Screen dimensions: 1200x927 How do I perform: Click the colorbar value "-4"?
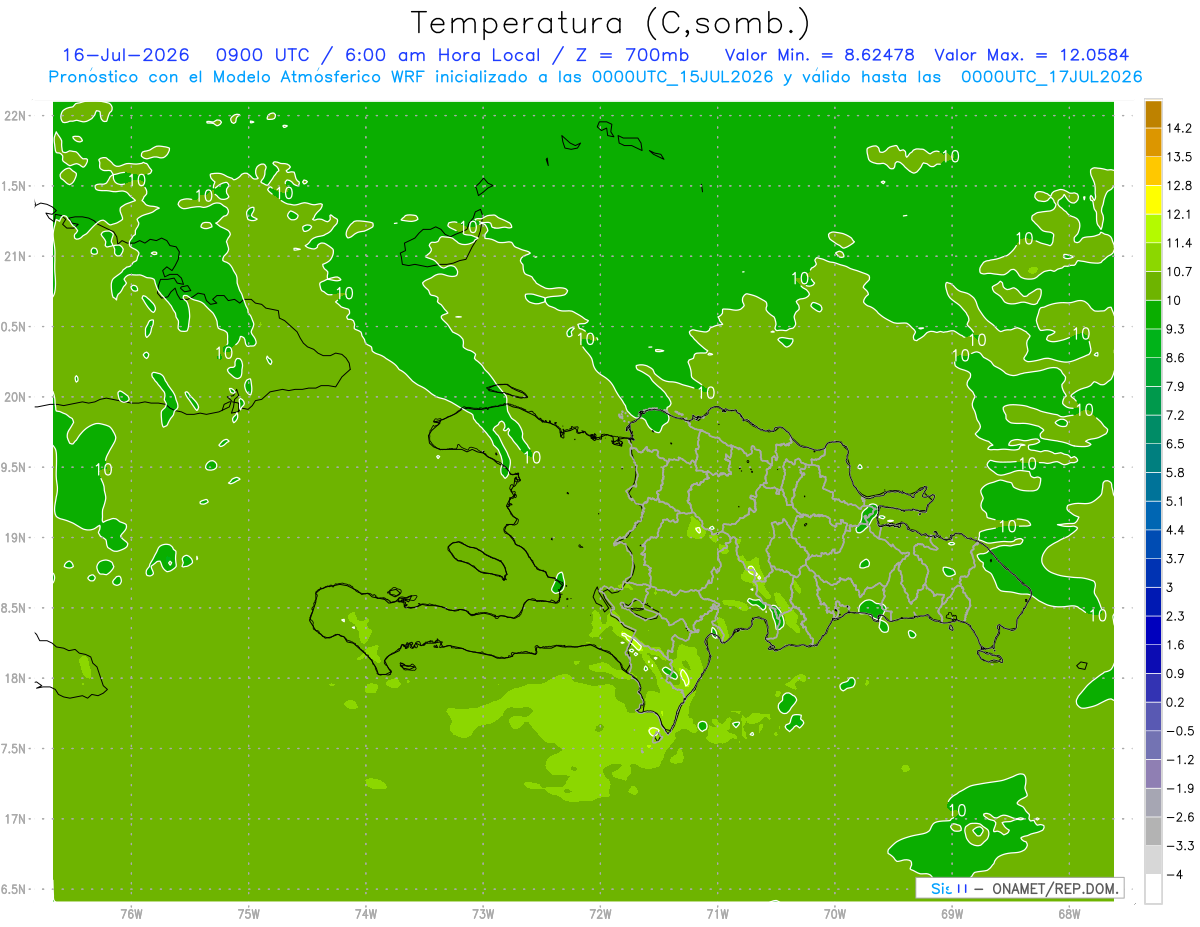click(1174, 875)
